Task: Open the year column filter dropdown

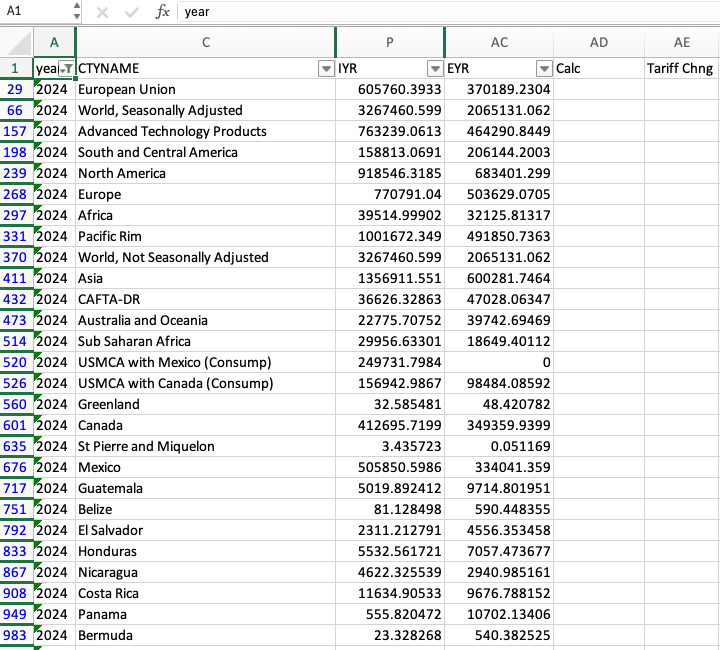Action: coord(66,68)
